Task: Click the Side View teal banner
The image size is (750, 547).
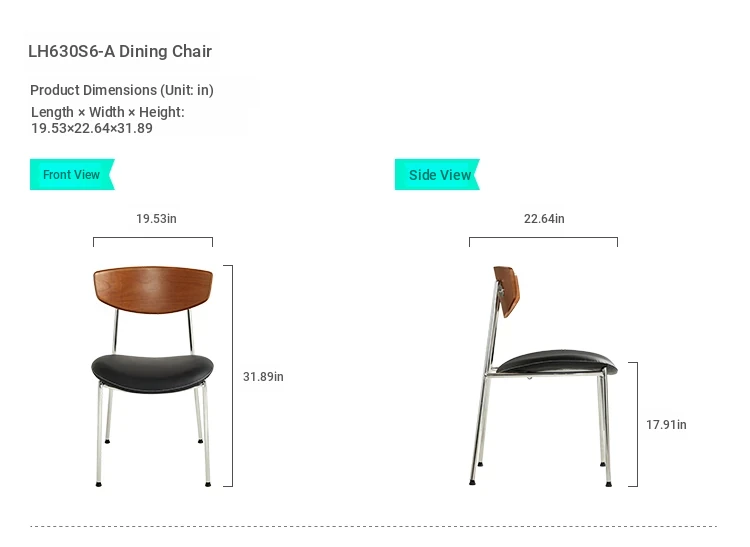Action: tap(437, 175)
